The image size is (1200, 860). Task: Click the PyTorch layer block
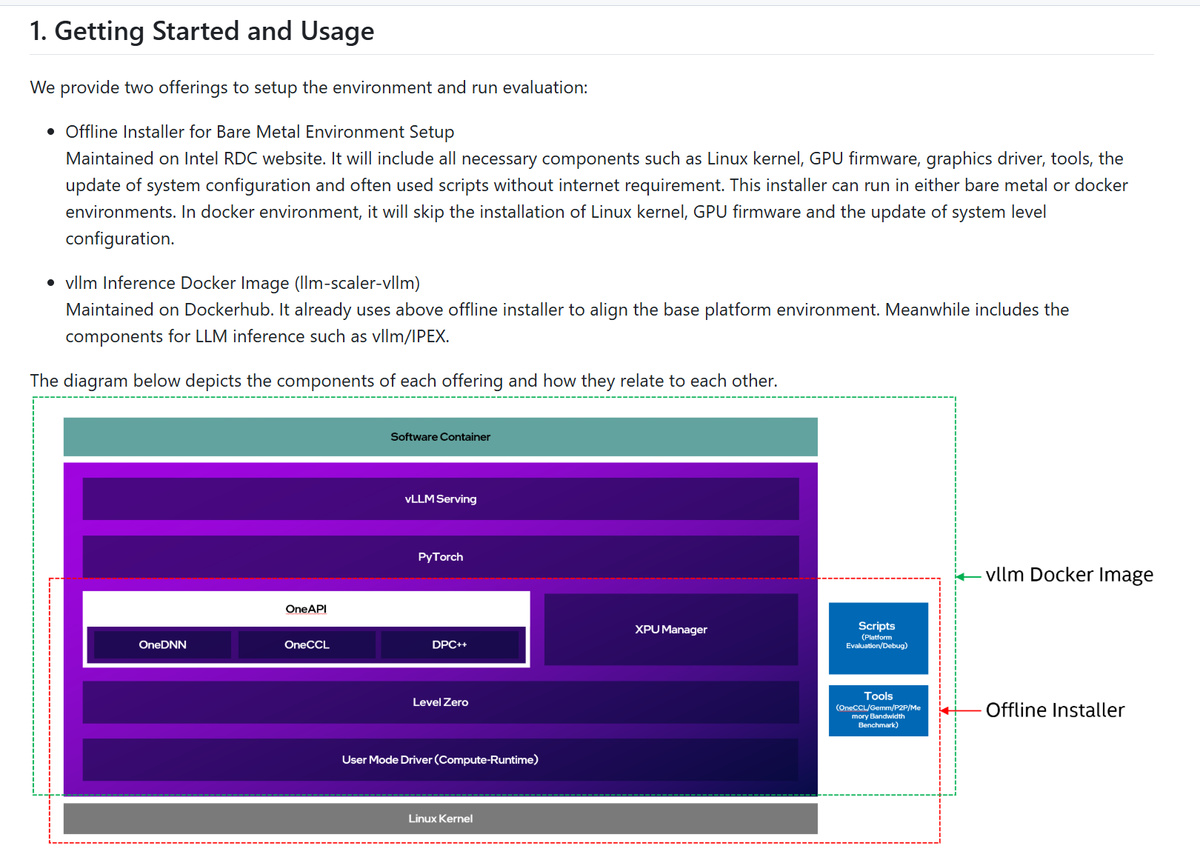pos(440,557)
